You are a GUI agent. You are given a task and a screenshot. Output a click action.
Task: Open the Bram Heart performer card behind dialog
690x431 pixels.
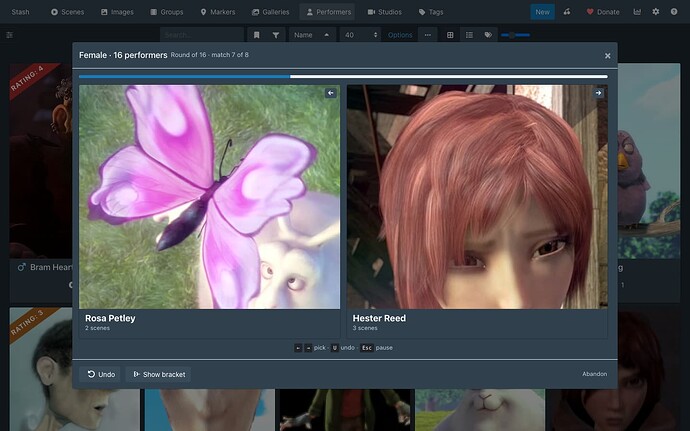pyautogui.click(x=41, y=183)
